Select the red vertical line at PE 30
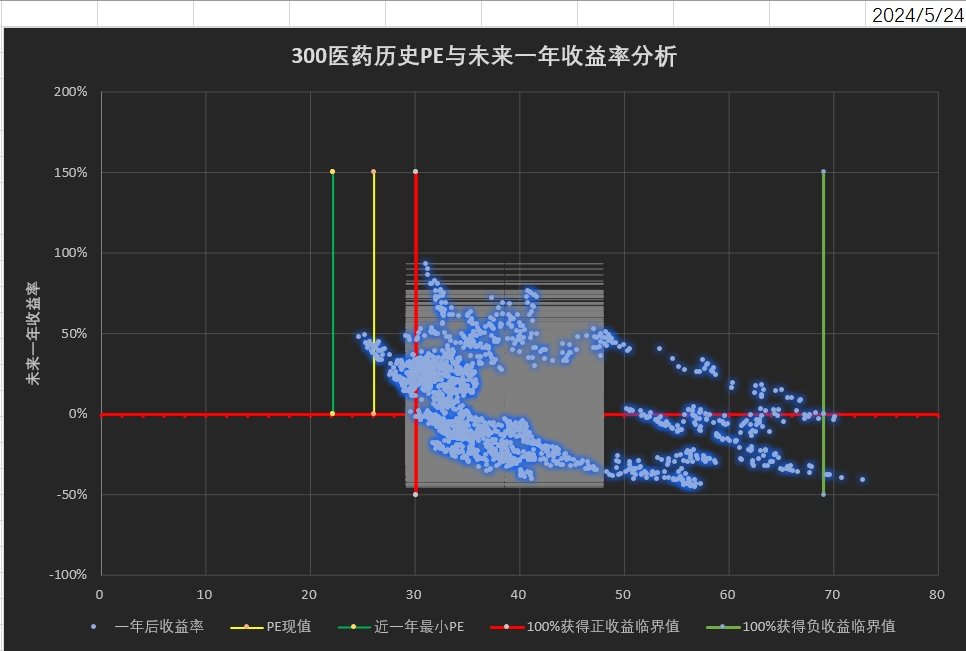The width and height of the screenshot is (966, 651). point(416,333)
